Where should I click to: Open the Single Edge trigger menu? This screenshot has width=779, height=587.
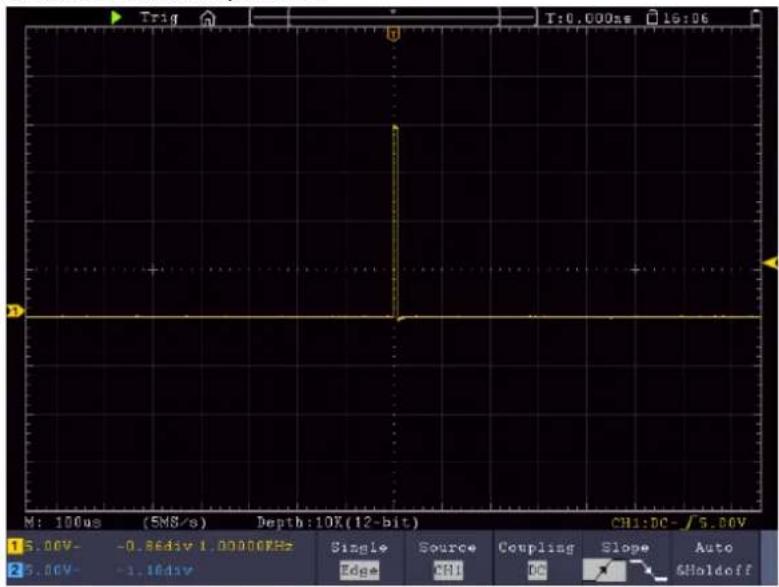[359, 559]
